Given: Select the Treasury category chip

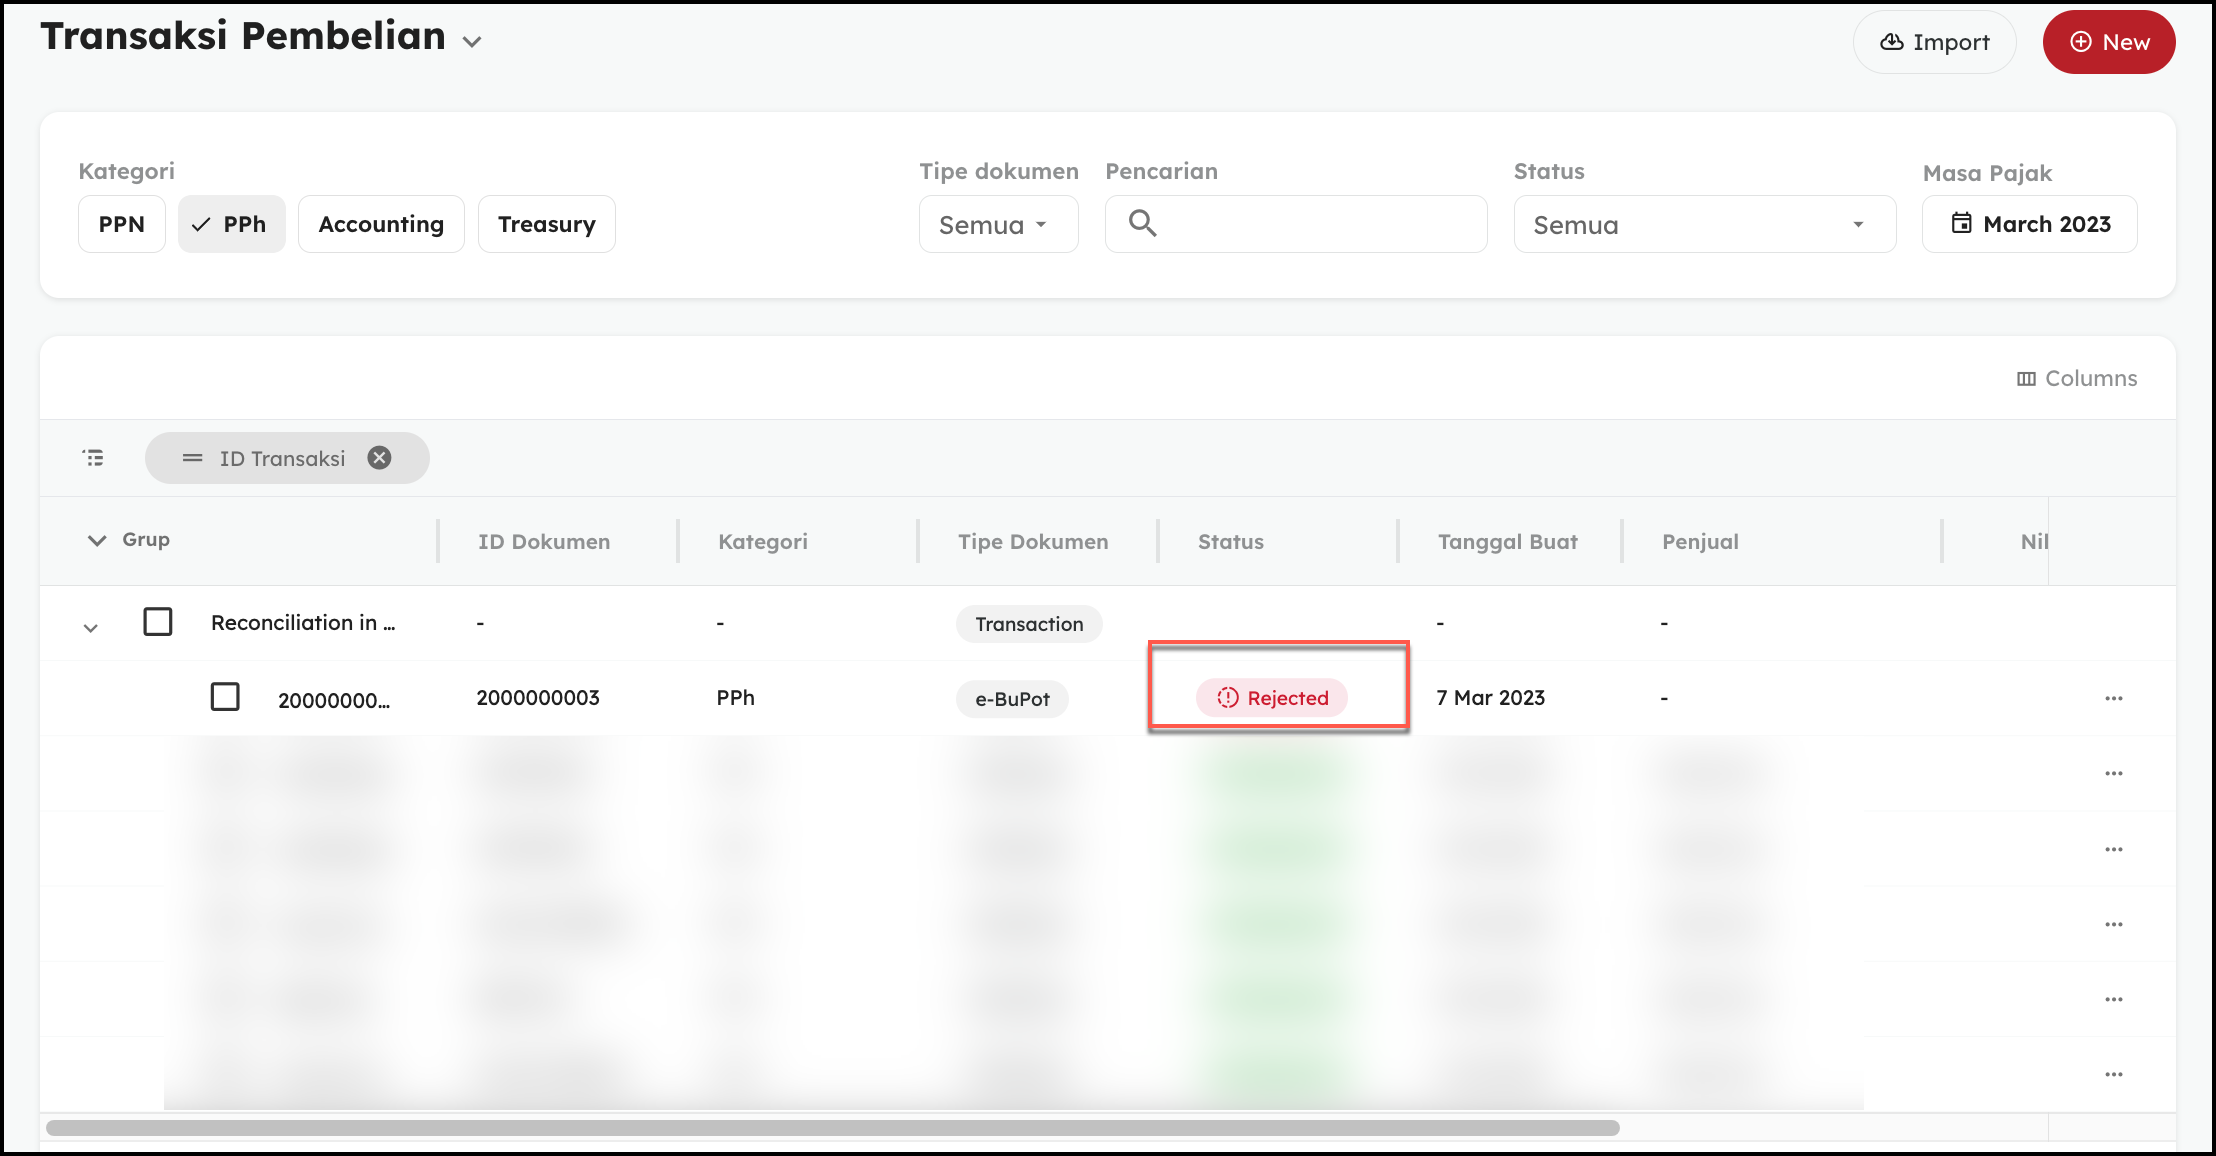Looking at the screenshot, I should pos(547,224).
